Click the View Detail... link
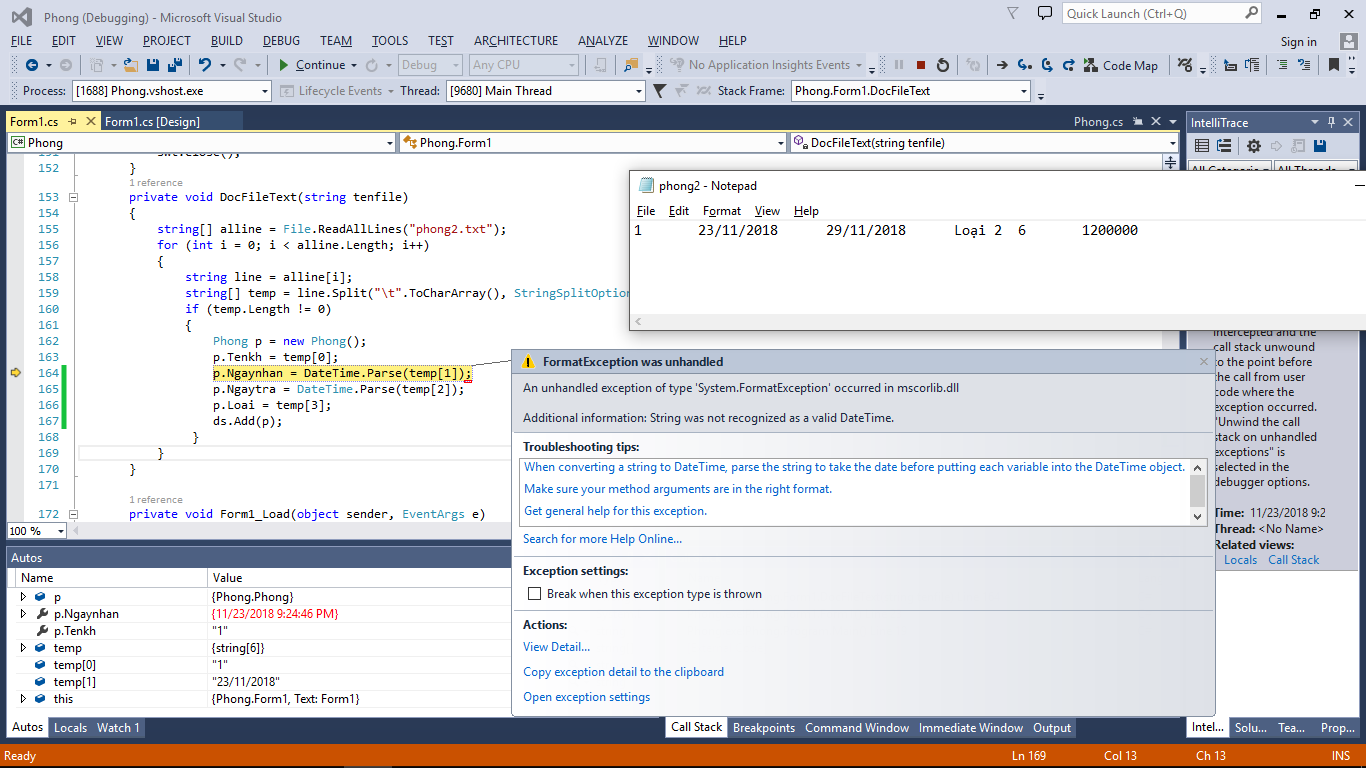The image size is (1366, 768). [556, 647]
